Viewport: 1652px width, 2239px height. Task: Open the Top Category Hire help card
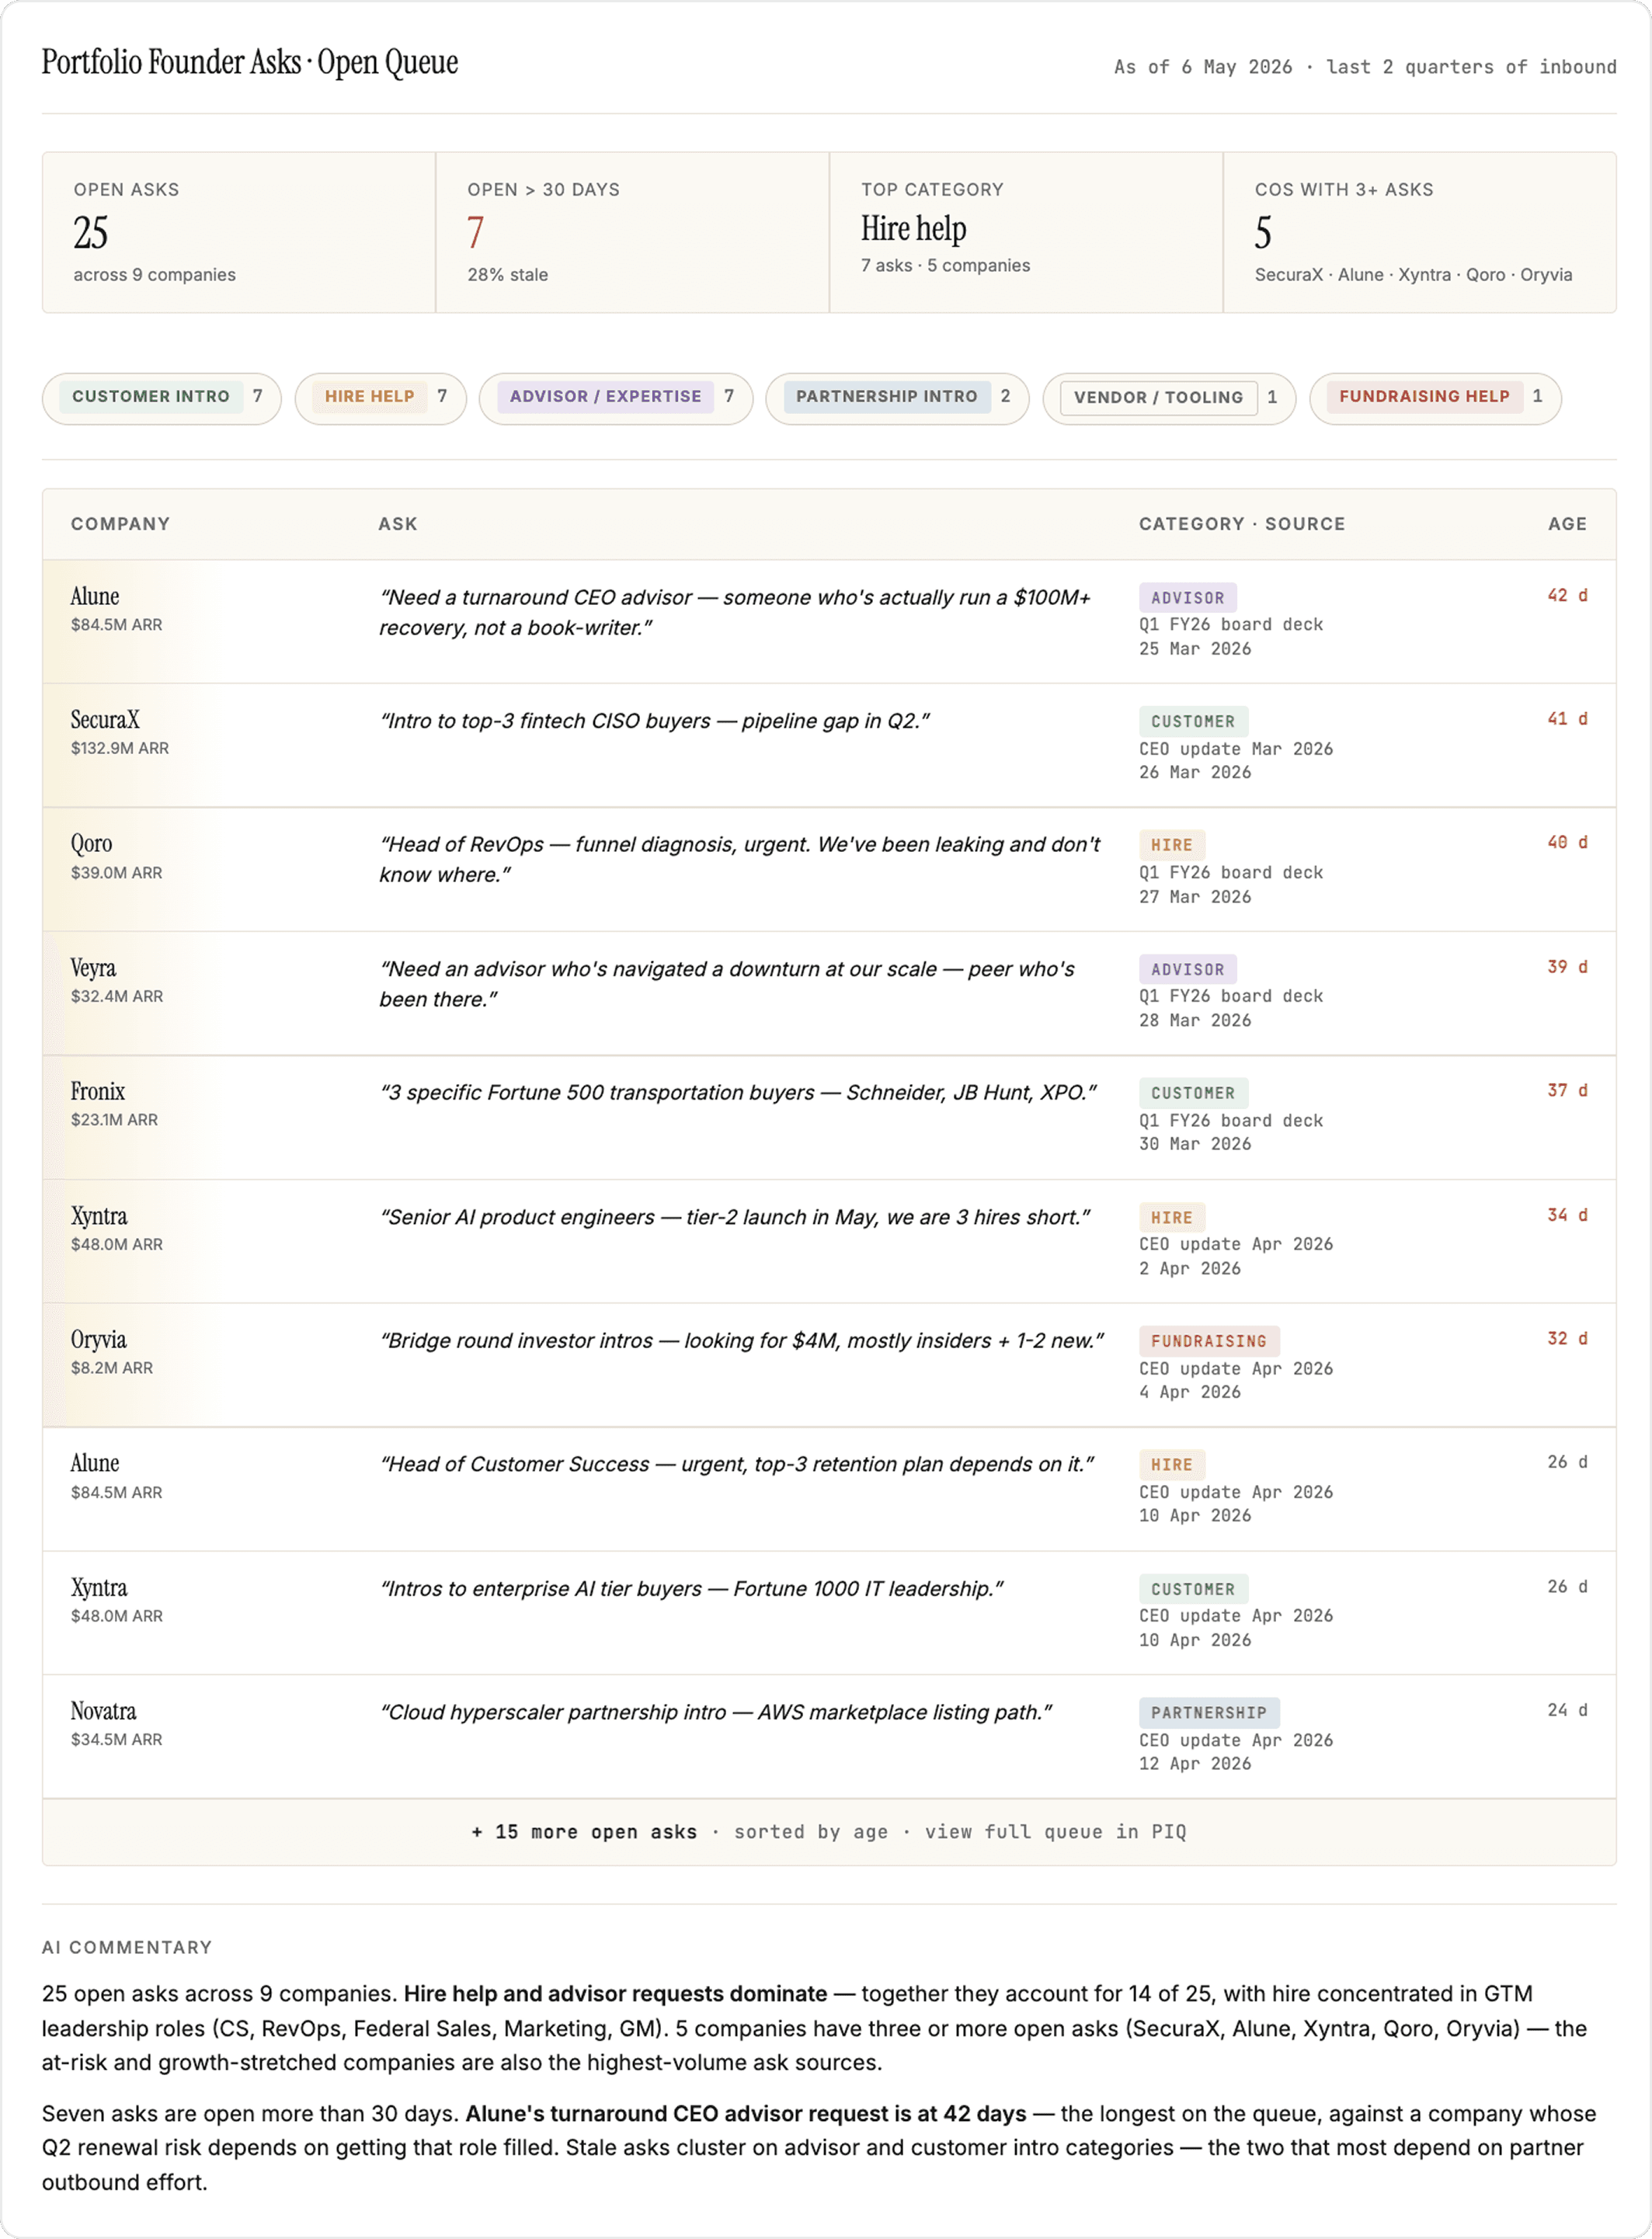(1026, 232)
